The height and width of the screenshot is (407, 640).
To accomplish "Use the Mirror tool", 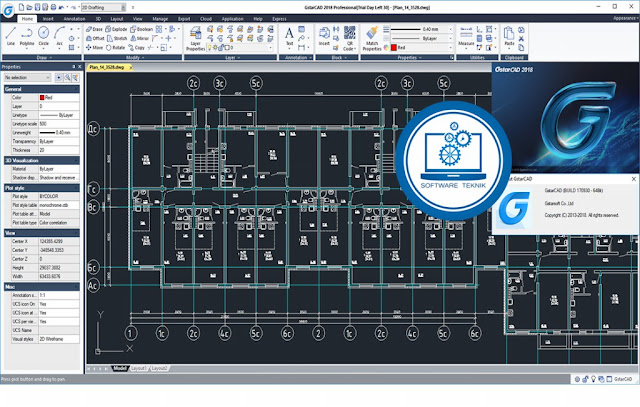I will pos(140,38).
